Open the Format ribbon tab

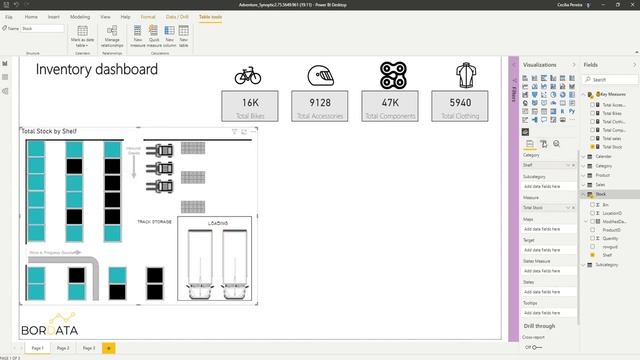point(148,17)
